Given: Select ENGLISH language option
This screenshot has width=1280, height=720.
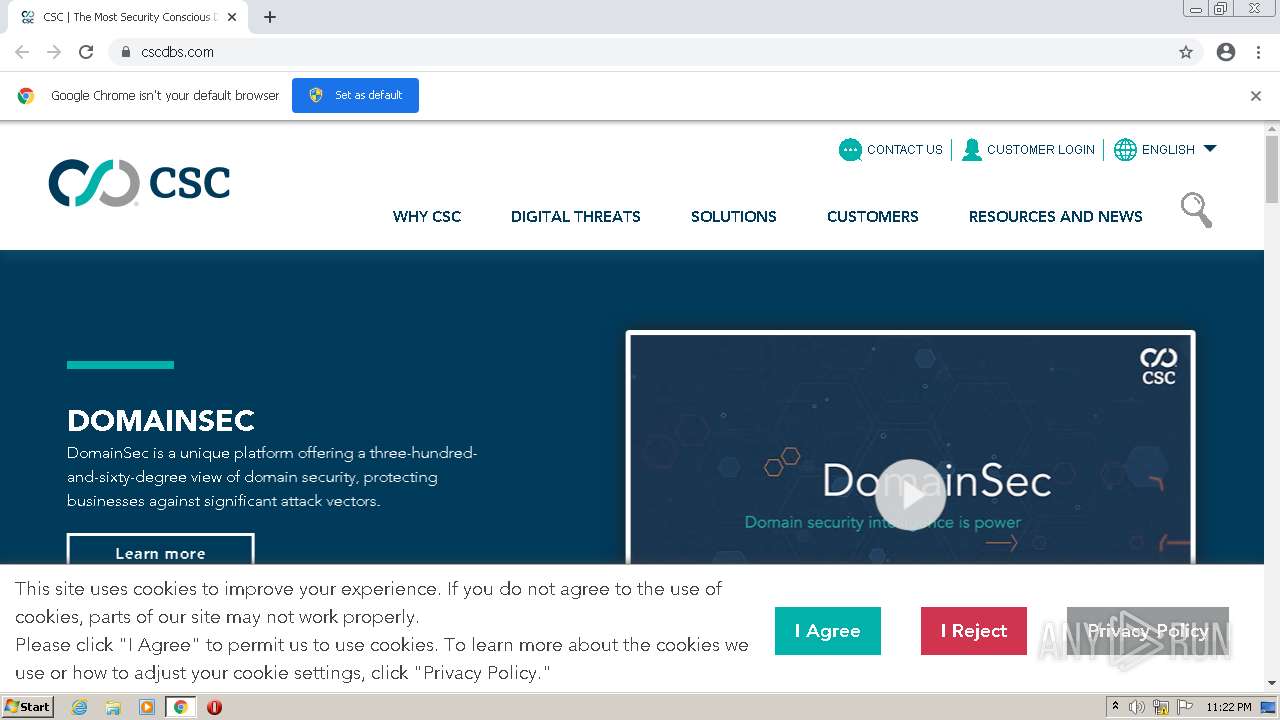Looking at the screenshot, I should point(1168,150).
